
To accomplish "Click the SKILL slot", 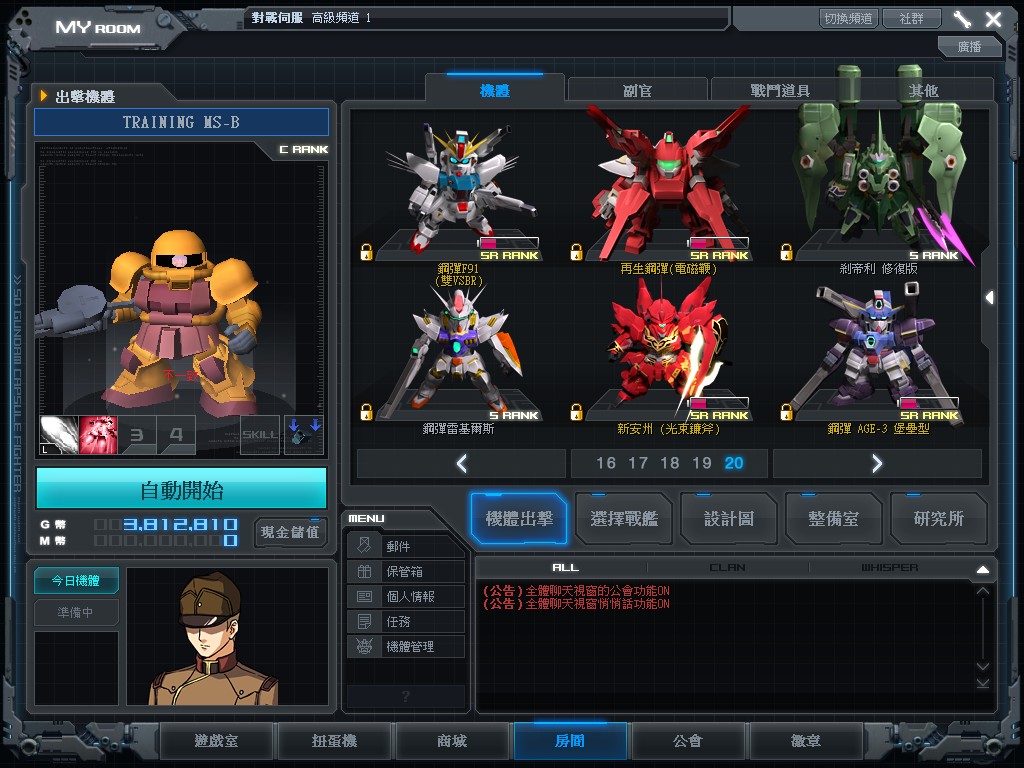I will click(259, 435).
